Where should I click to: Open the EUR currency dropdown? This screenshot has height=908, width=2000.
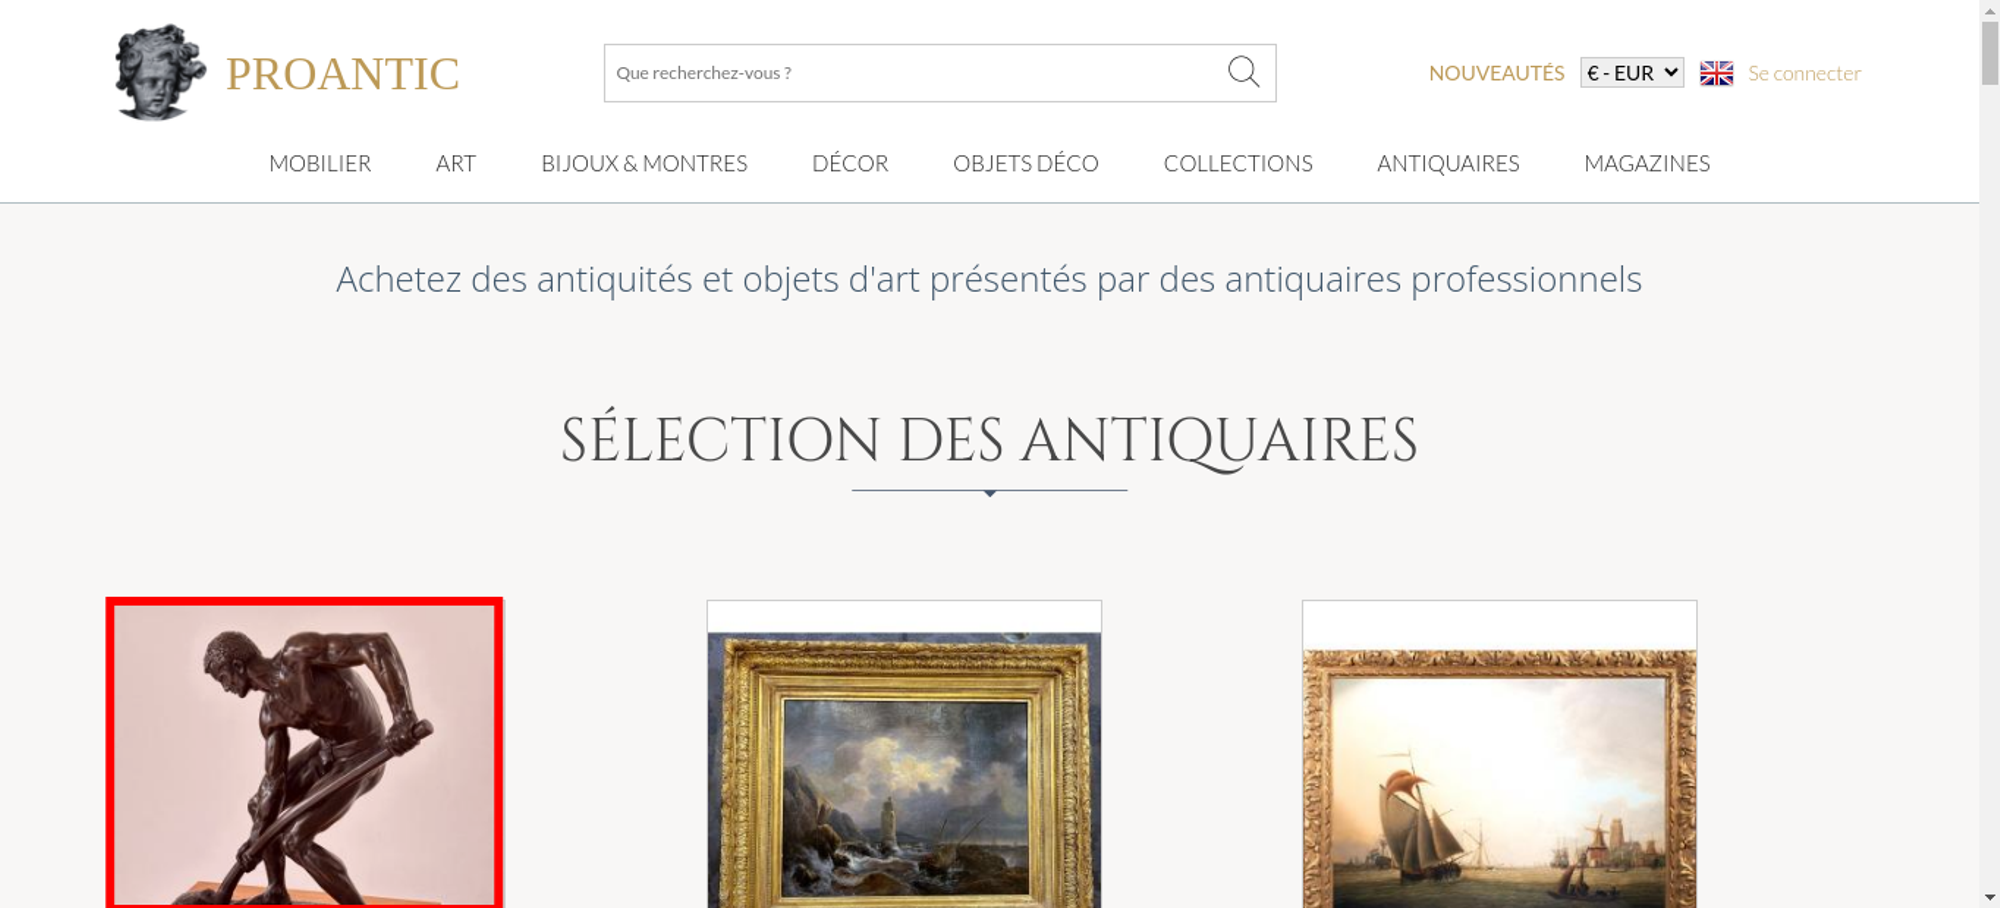coord(1631,73)
